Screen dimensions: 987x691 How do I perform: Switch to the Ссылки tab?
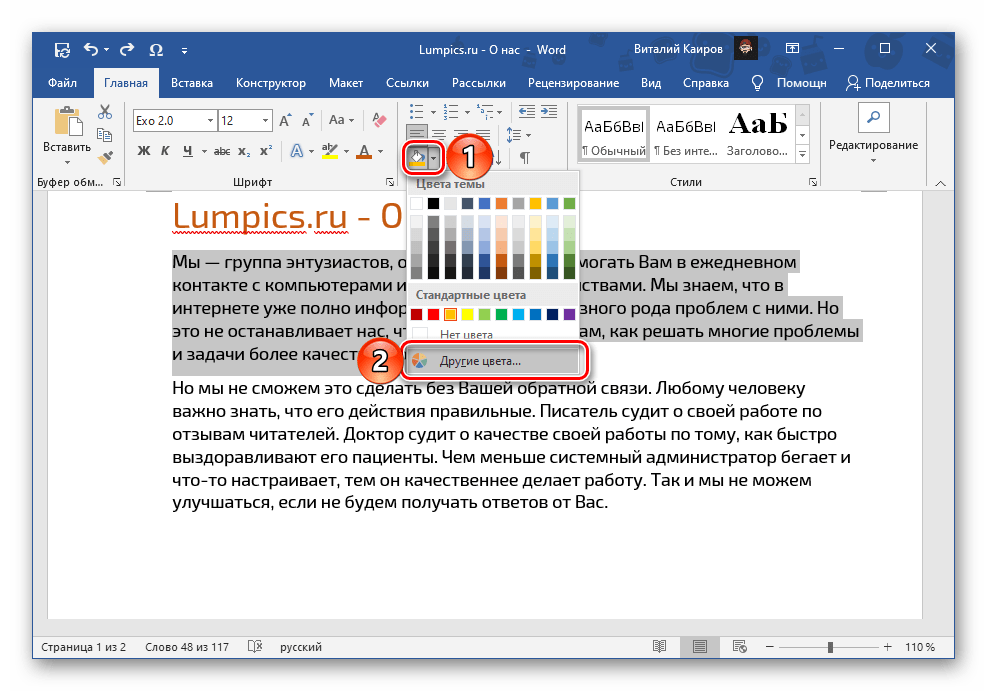pos(407,83)
